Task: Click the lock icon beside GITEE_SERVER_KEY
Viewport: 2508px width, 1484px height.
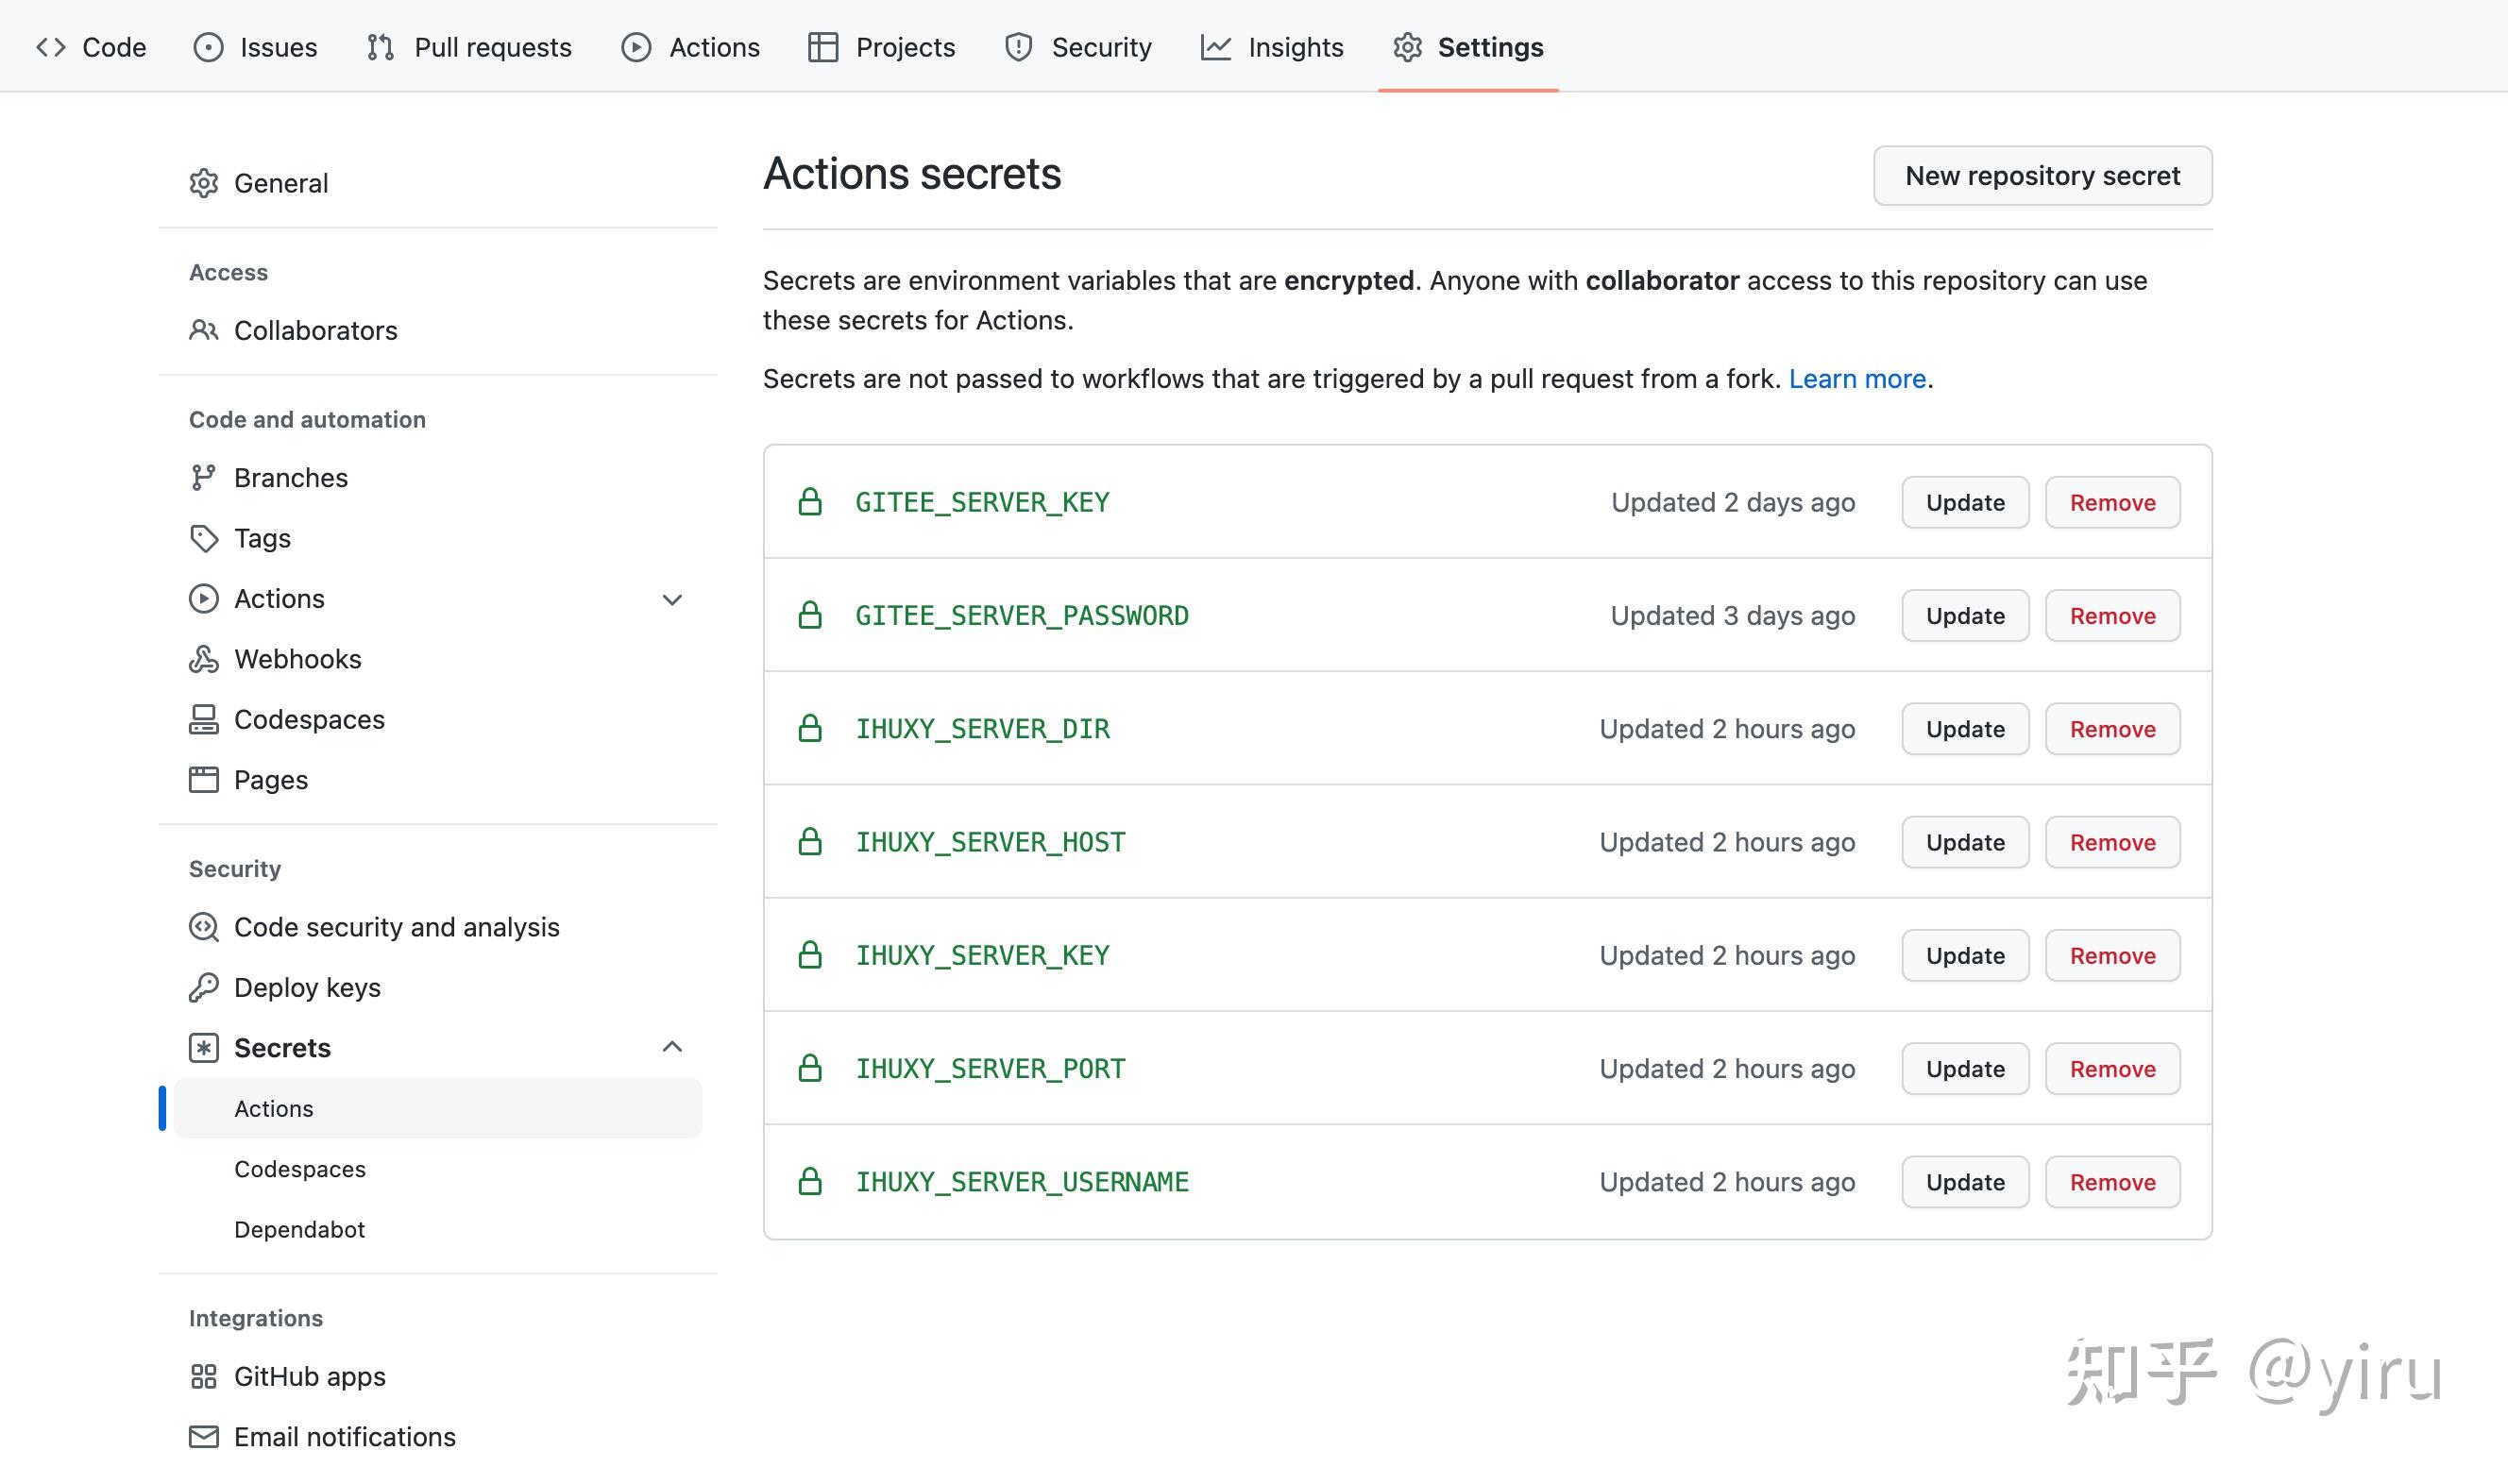Action: 810,501
